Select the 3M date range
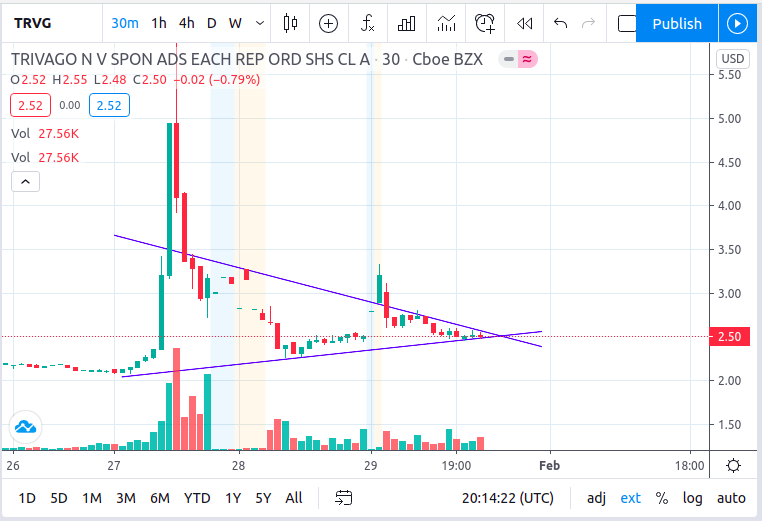 [125, 498]
